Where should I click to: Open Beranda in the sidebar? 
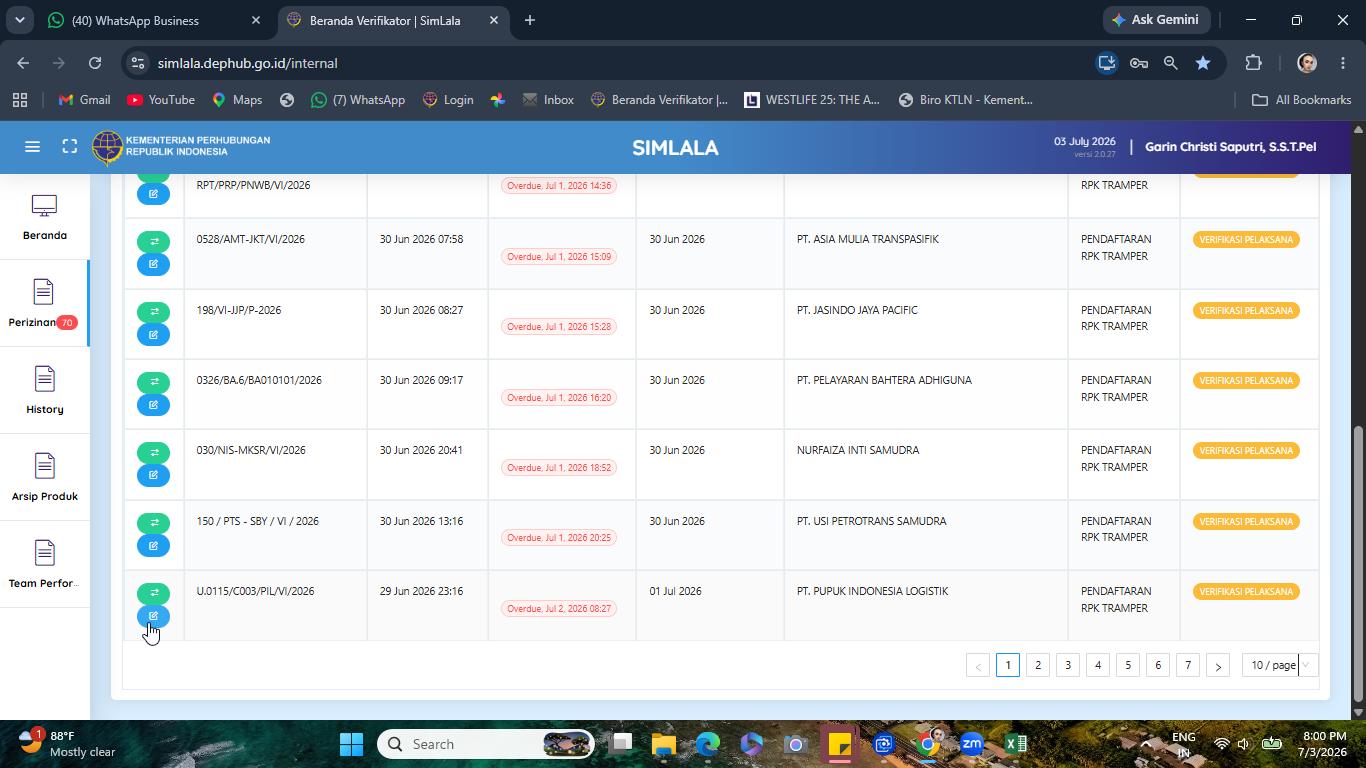[44, 217]
